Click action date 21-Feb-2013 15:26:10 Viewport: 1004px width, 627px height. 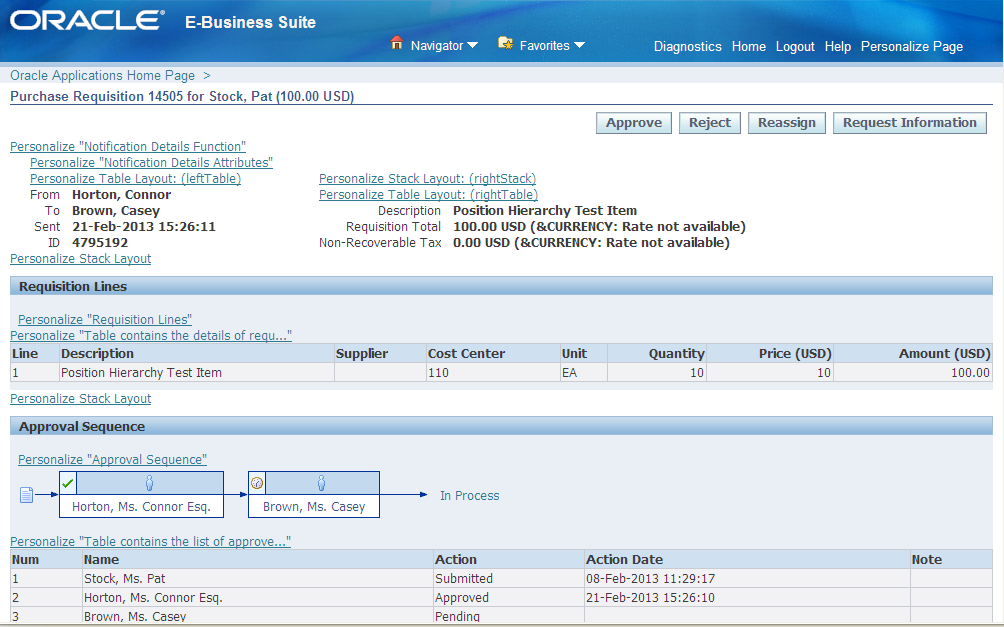click(x=650, y=598)
